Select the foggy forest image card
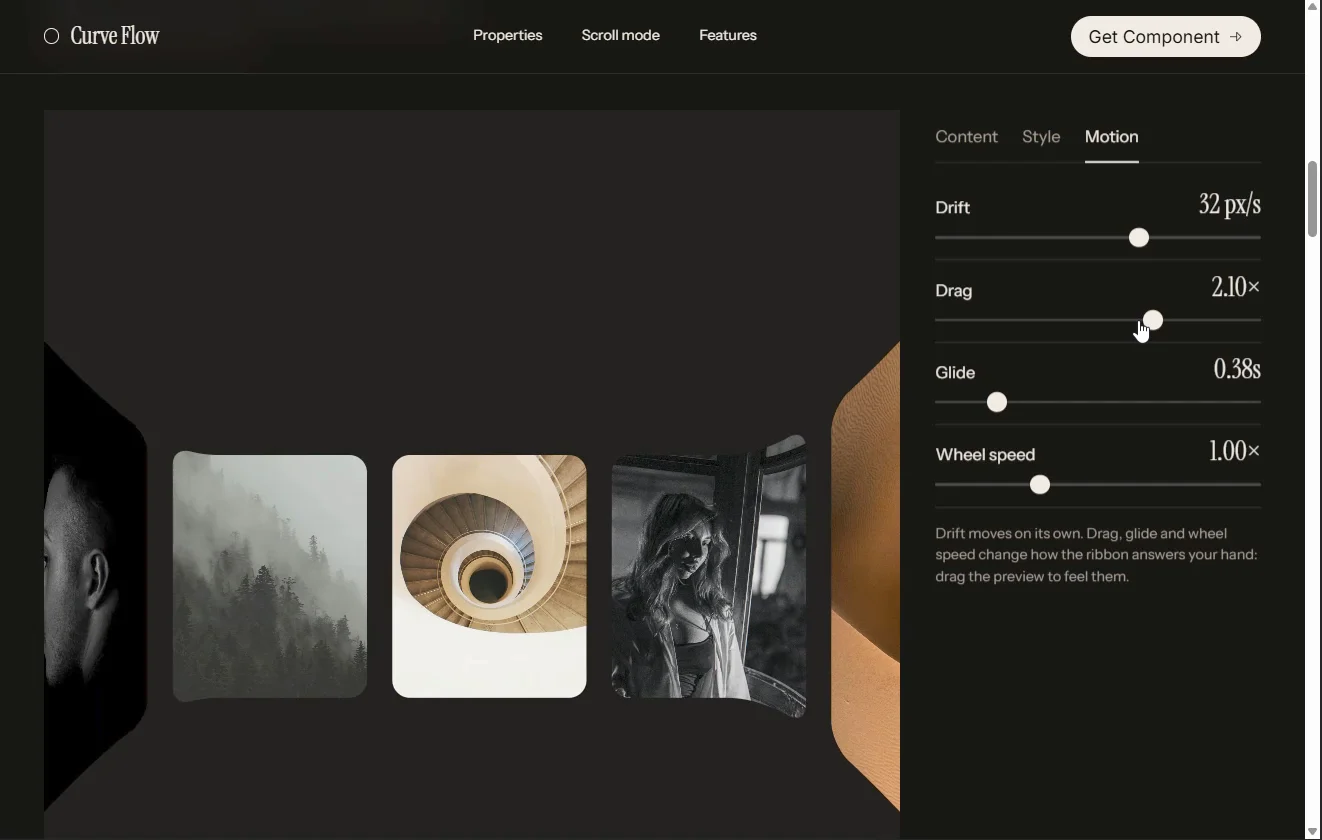 (x=270, y=576)
